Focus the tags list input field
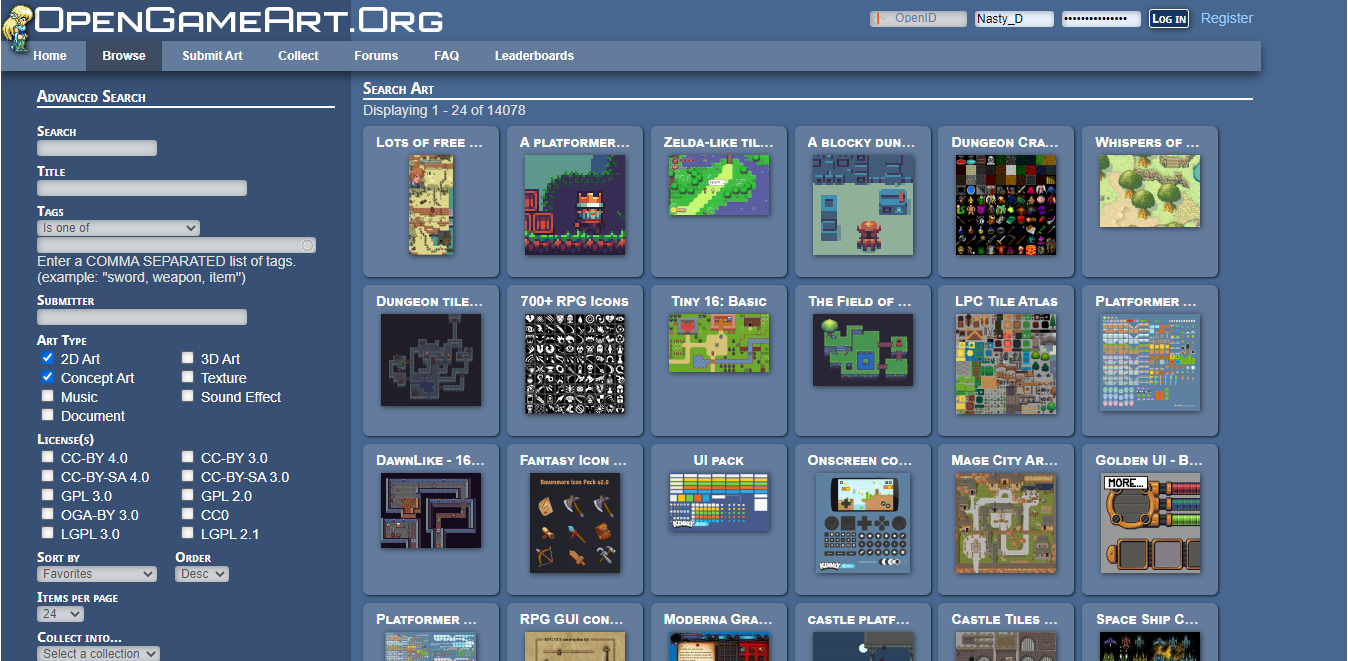The image size is (1348, 661). [176, 245]
